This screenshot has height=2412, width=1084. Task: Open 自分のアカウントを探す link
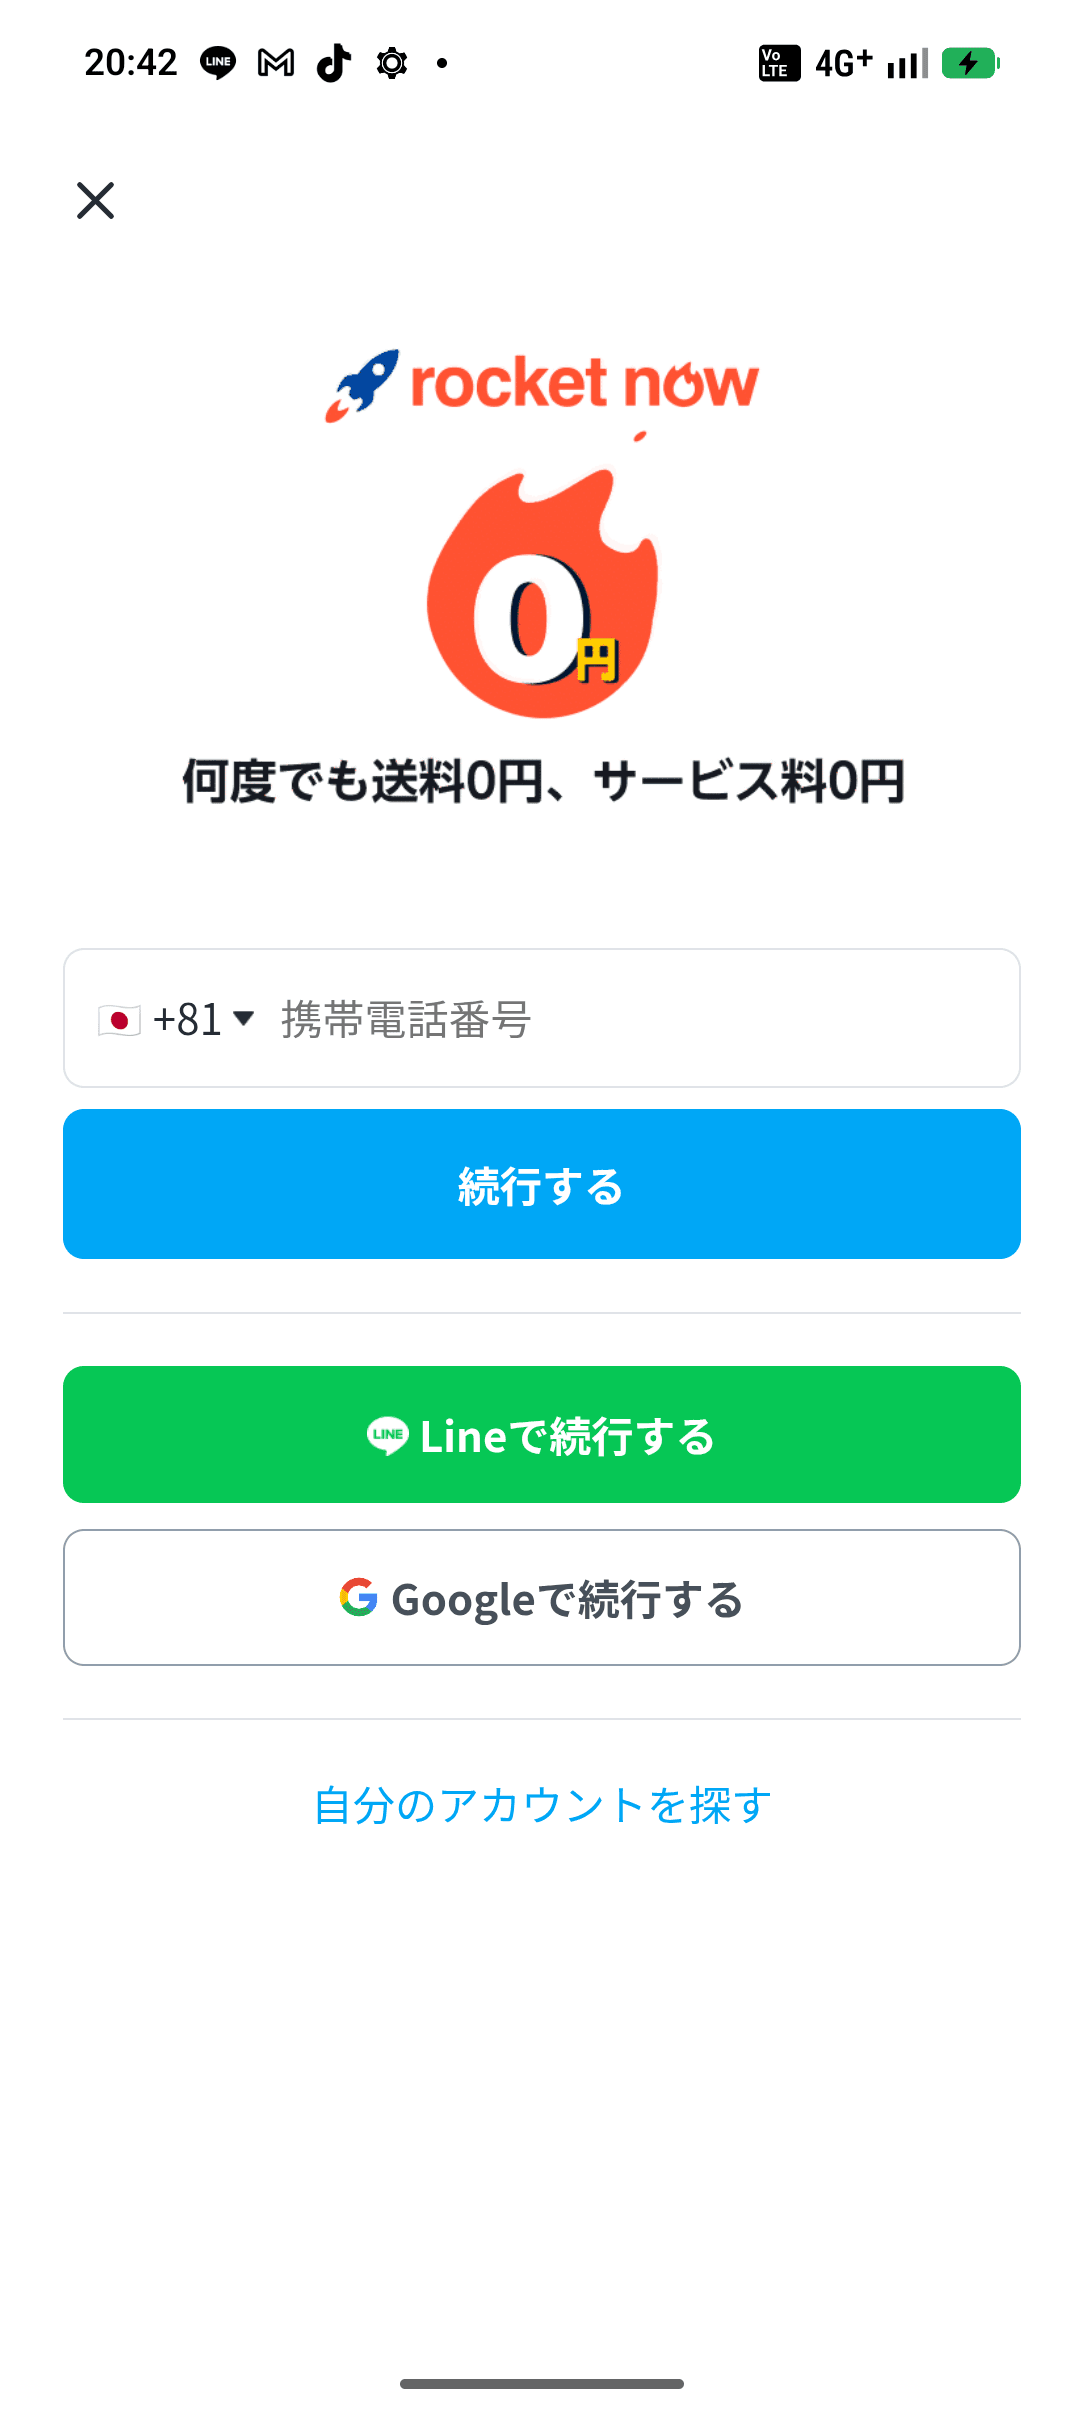click(542, 1806)
